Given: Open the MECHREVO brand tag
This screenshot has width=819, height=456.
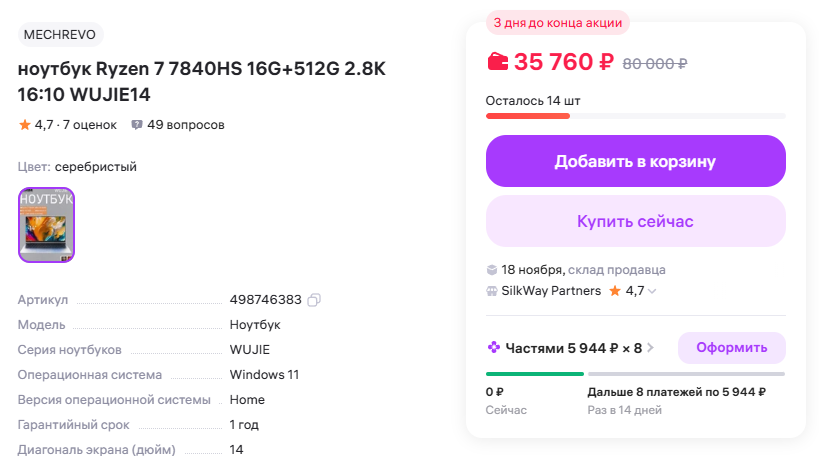Looking at the screenshot, I should (61, 34).
